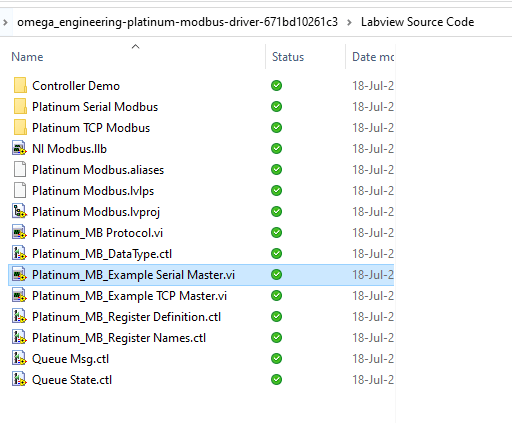Select the Controller Demo folder name
Screen dimensions: 512x423
76,86
